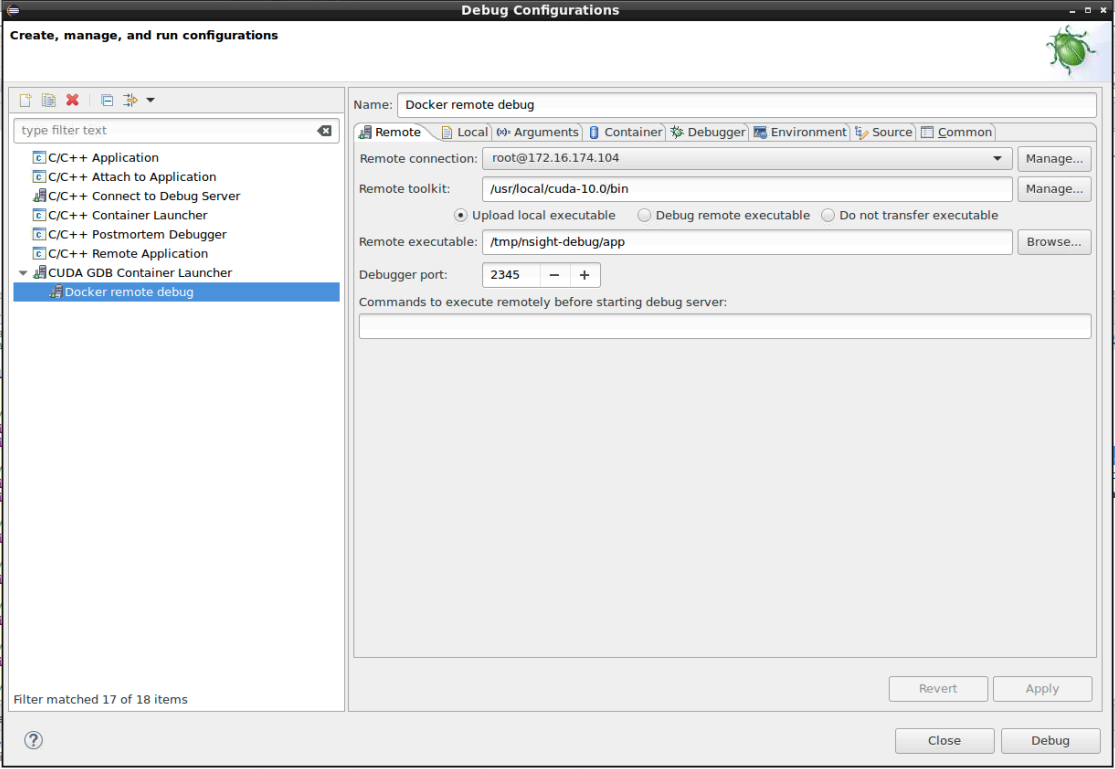Screen dimensions: 1115x769
Task: Clear the filter text field
Action: (324, 131)
